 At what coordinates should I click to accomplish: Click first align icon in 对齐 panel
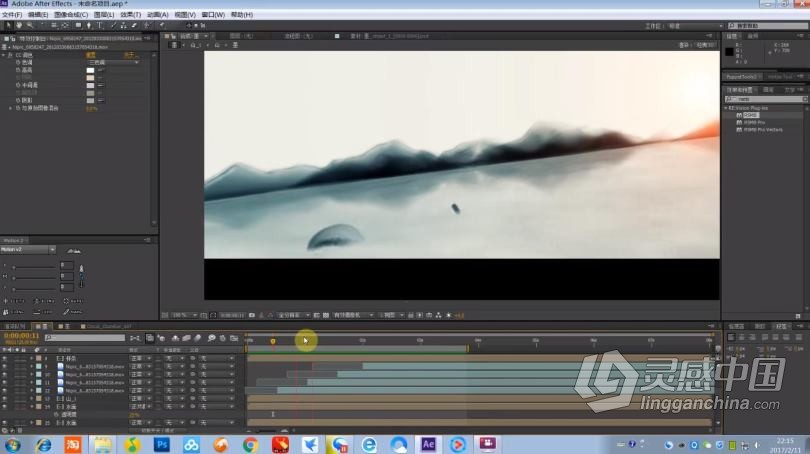[731, 337]
